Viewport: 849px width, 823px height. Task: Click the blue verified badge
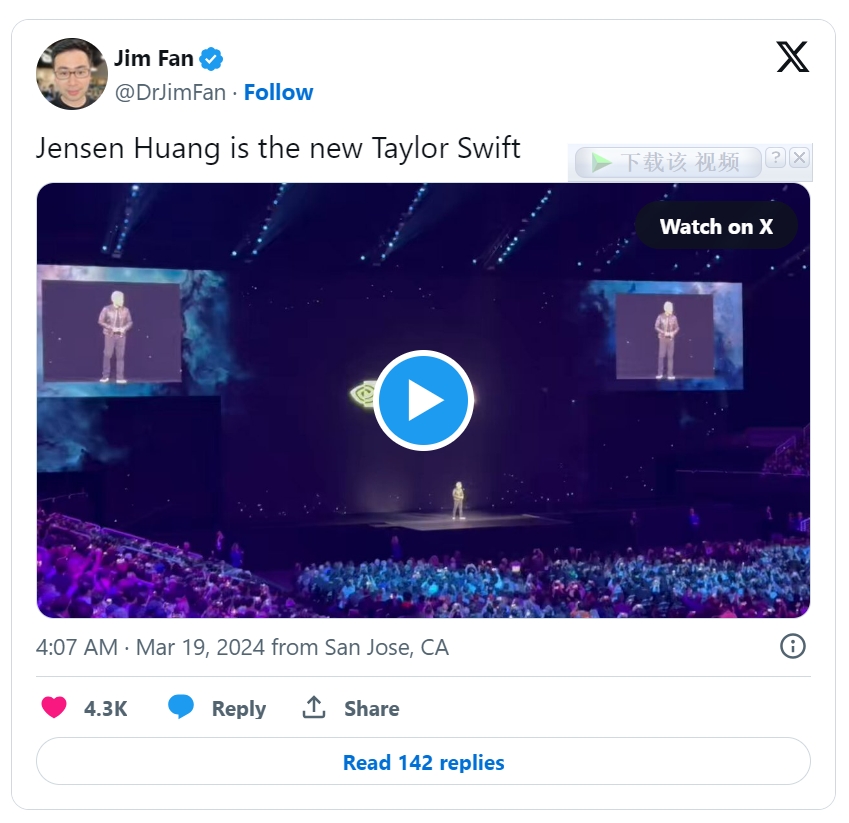(211, 59)
